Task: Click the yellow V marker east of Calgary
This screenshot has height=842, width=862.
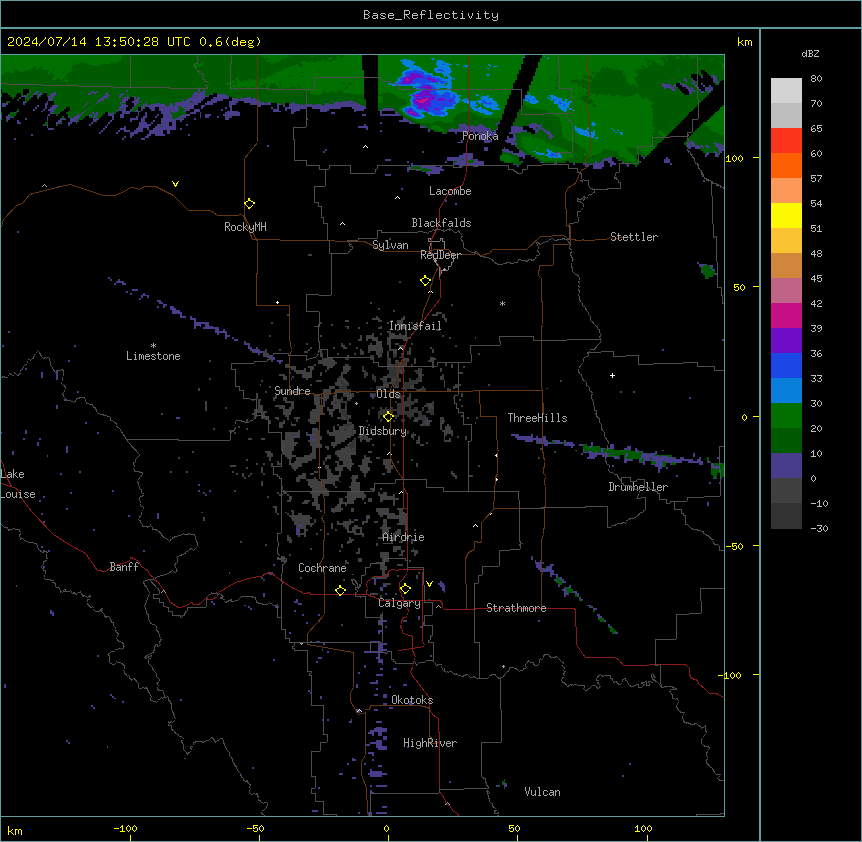Action: pos(429,584)
